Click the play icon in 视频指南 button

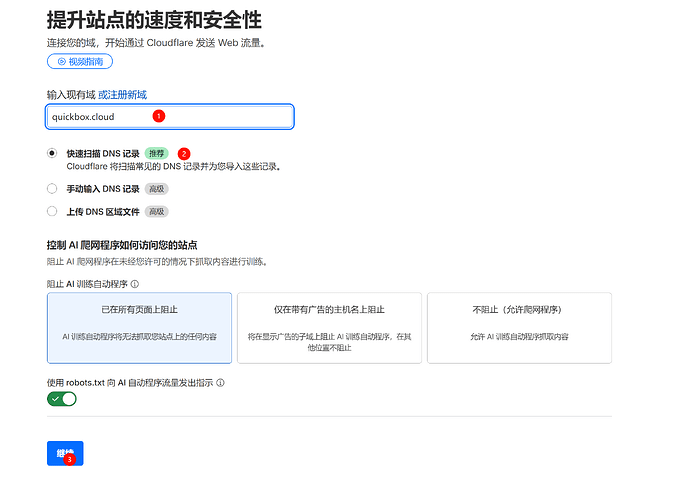click(x=62, y=62)
